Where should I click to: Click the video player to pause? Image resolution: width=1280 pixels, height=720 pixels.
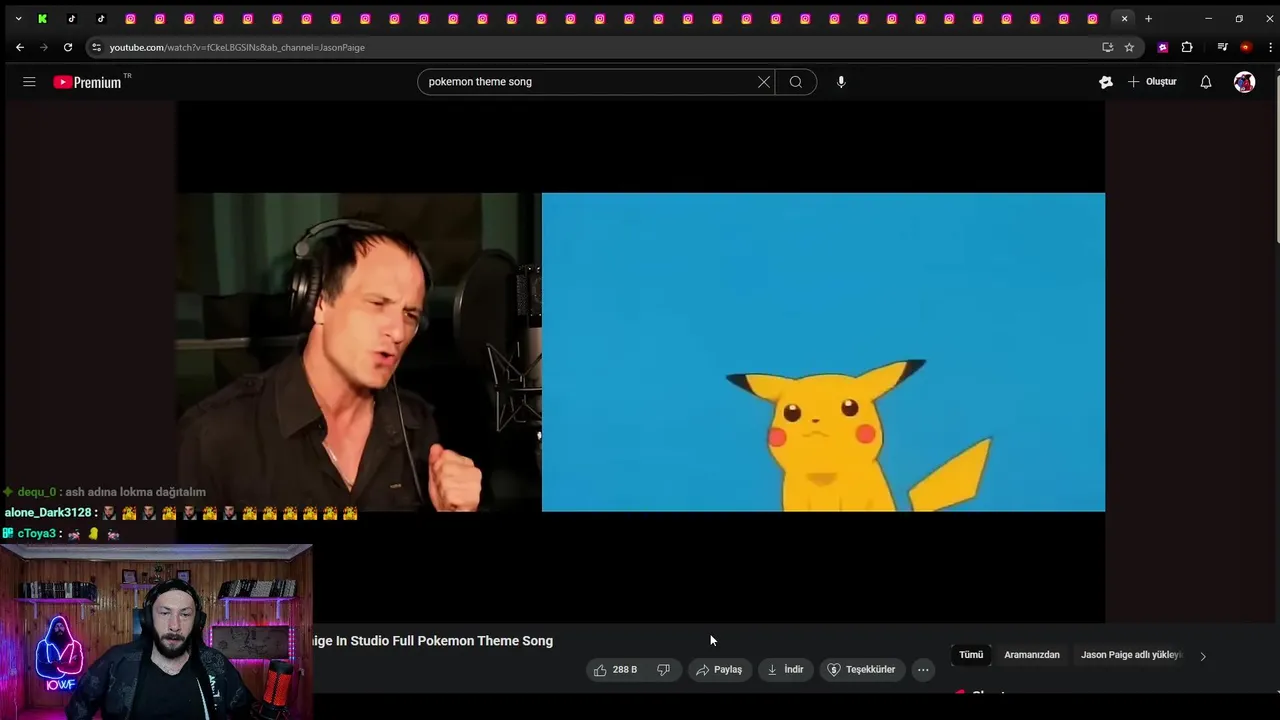point(641,361)
